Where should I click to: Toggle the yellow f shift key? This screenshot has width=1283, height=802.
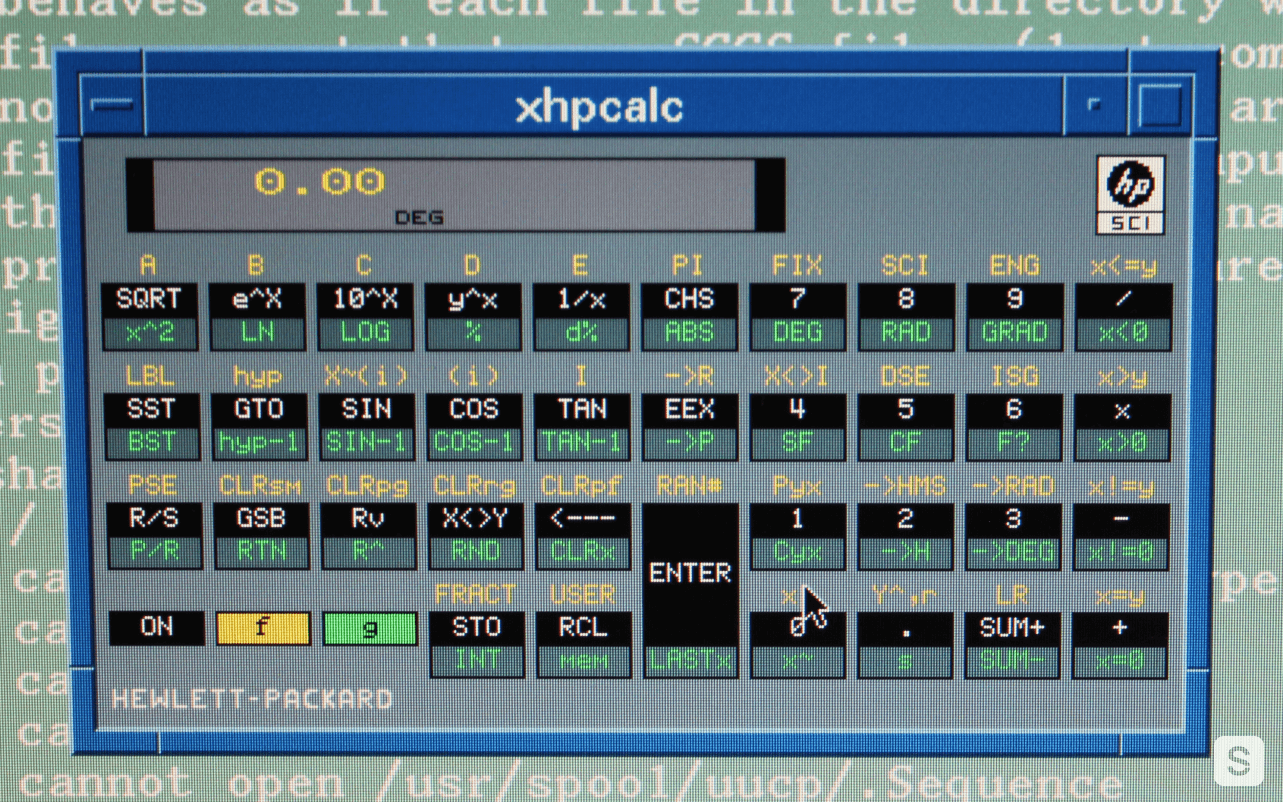point(263,628)
